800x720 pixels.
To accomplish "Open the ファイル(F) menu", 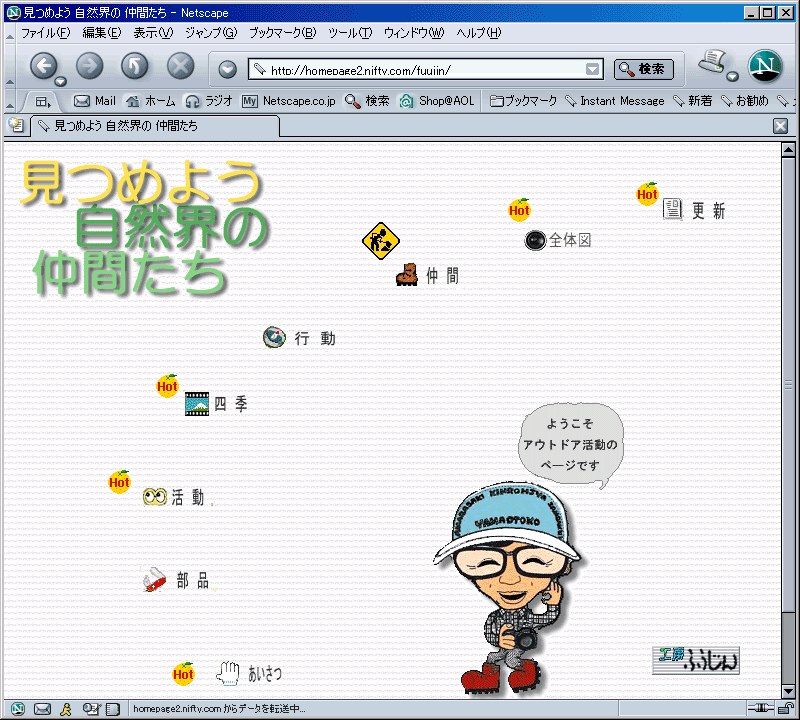I will [x=45, y=33].
